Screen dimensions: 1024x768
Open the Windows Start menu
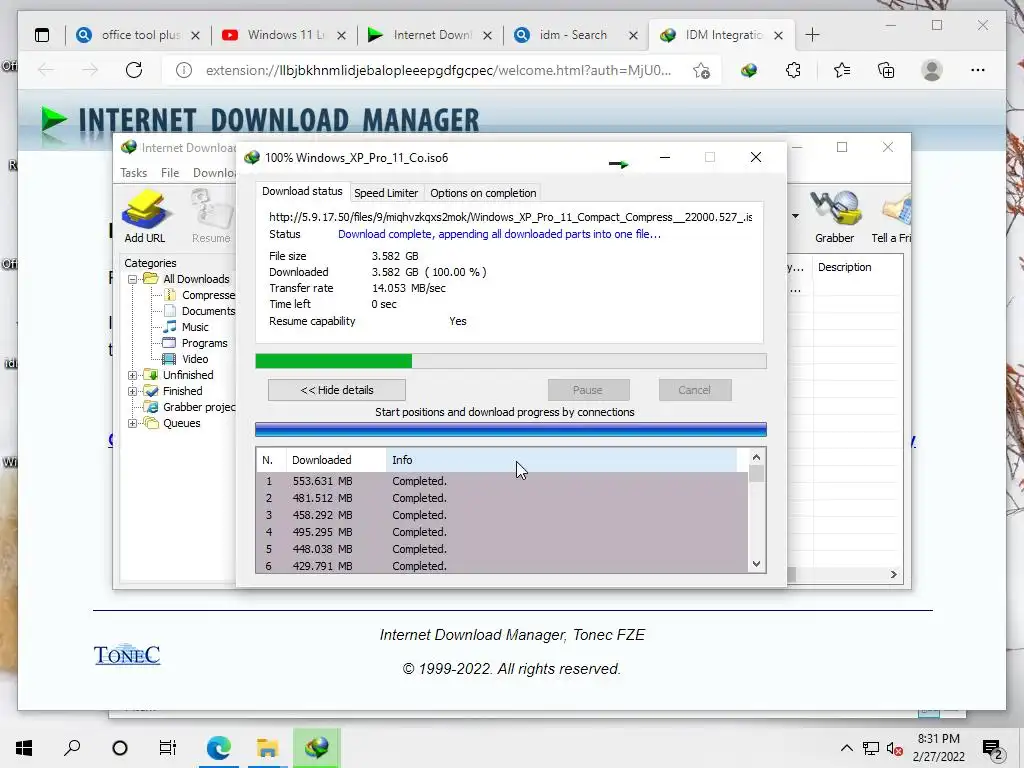point(24,748)
